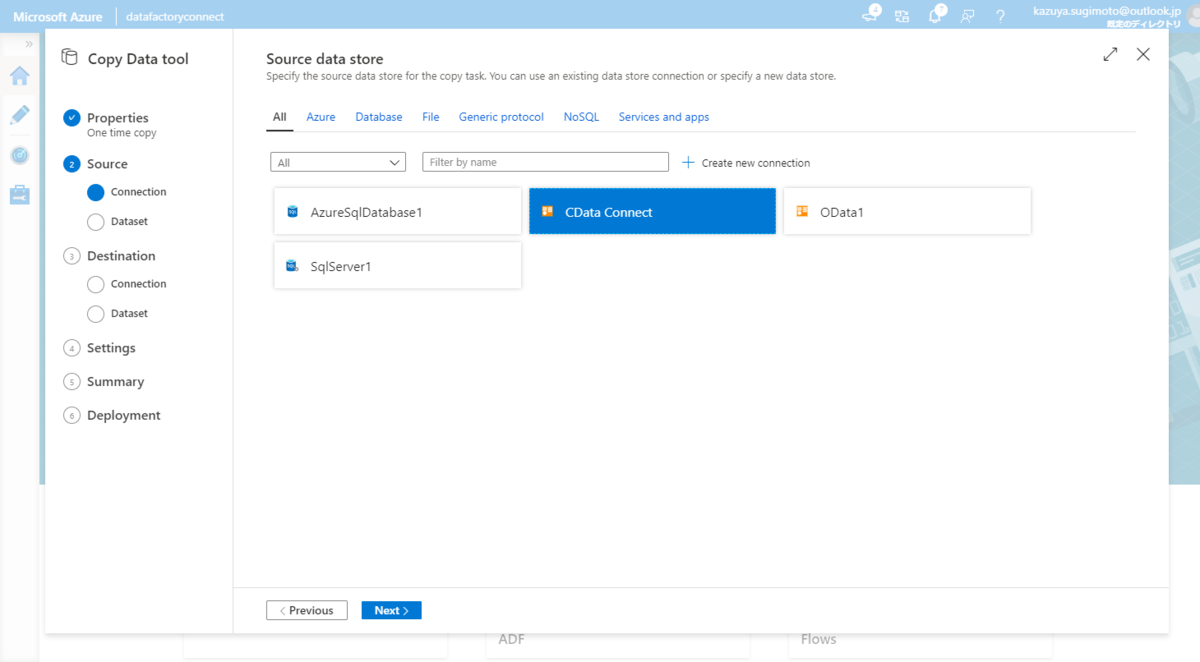Select the OData1 connection tile
The image size is (1200, 662).
907,211
